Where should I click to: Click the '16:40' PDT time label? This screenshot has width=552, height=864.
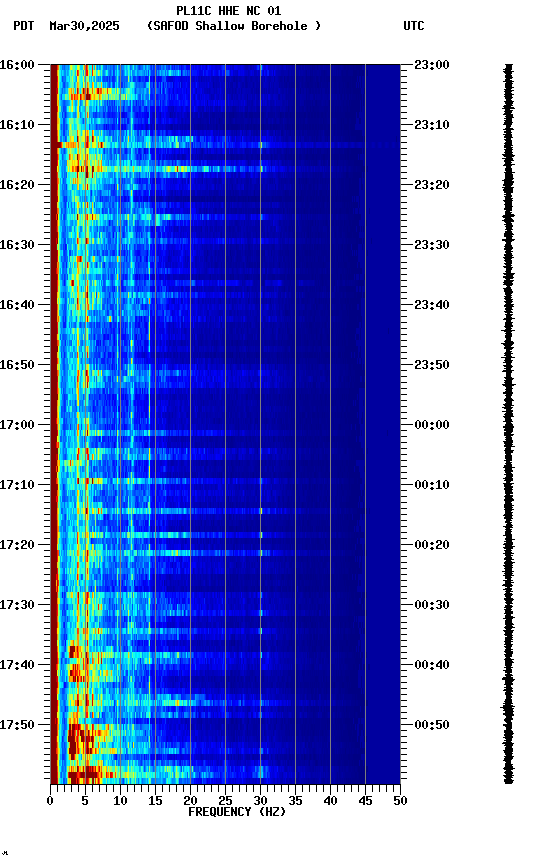17,305
